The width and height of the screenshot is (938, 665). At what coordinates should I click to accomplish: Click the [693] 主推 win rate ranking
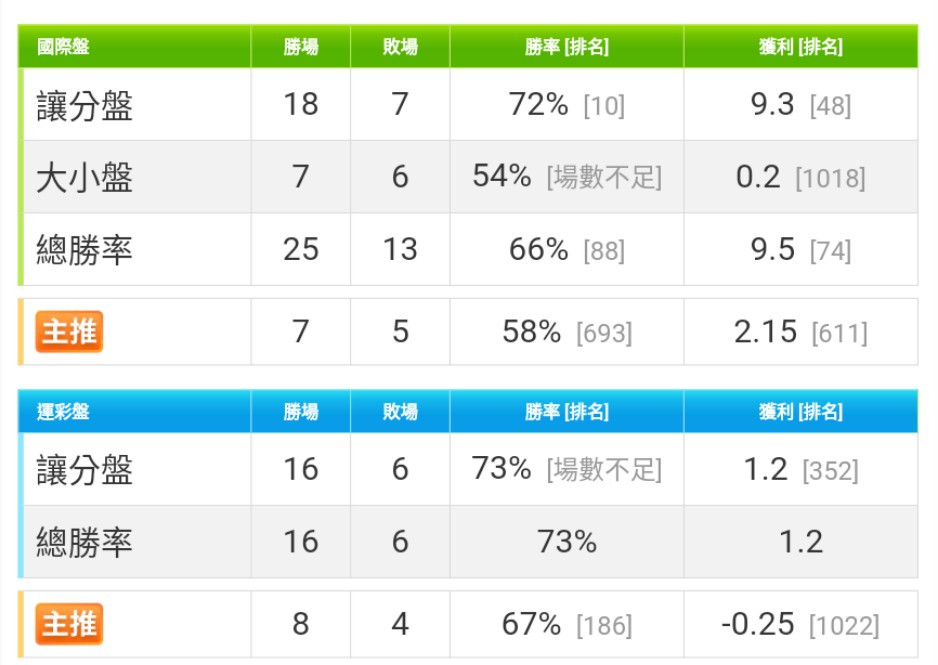click(604, 333)
